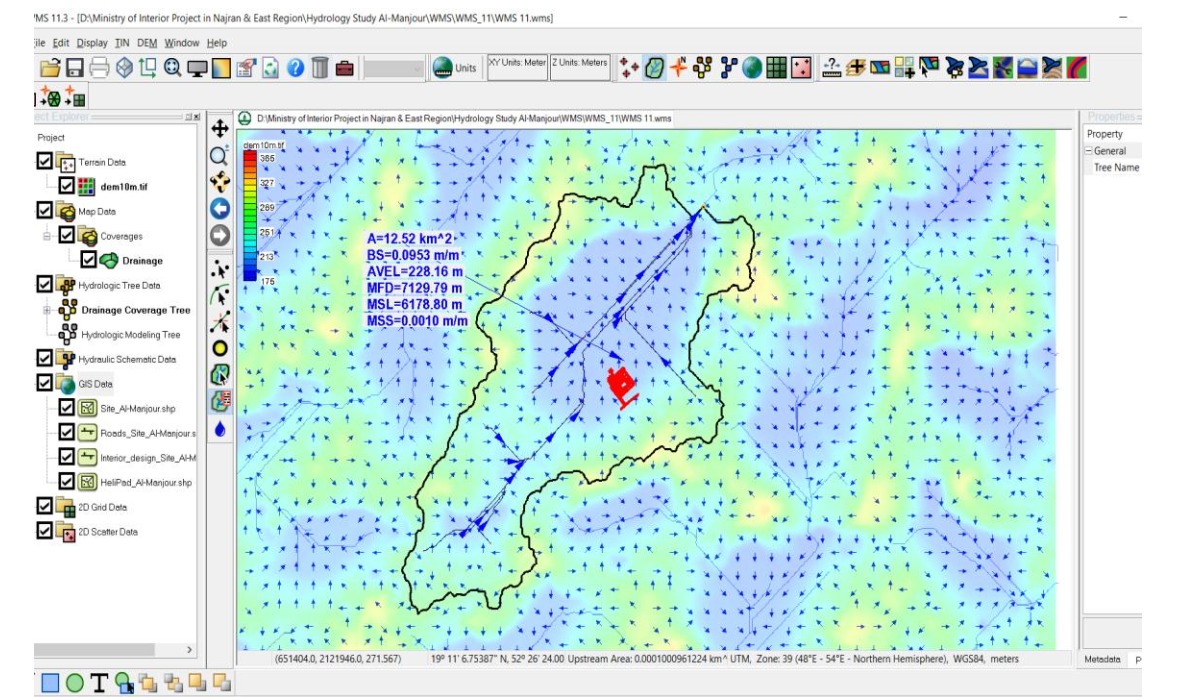Select the Rotate tool in the vertical toolbar
Viewport: 1197px width, 697px height.
coord(220,182)
